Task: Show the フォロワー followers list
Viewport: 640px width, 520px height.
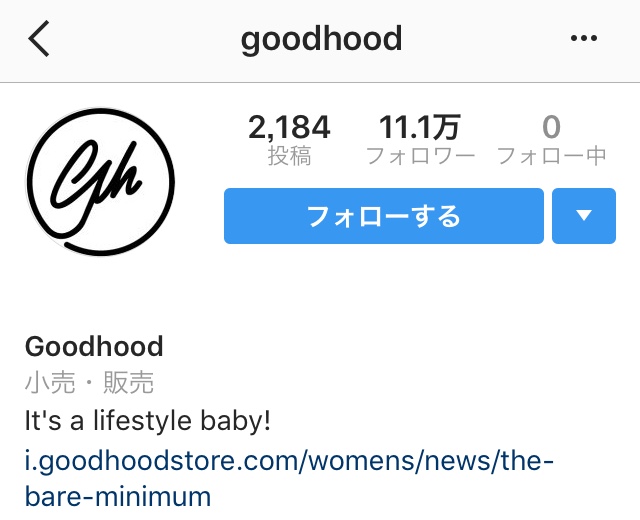Action: pyautogui.click(x=420, y=156)
